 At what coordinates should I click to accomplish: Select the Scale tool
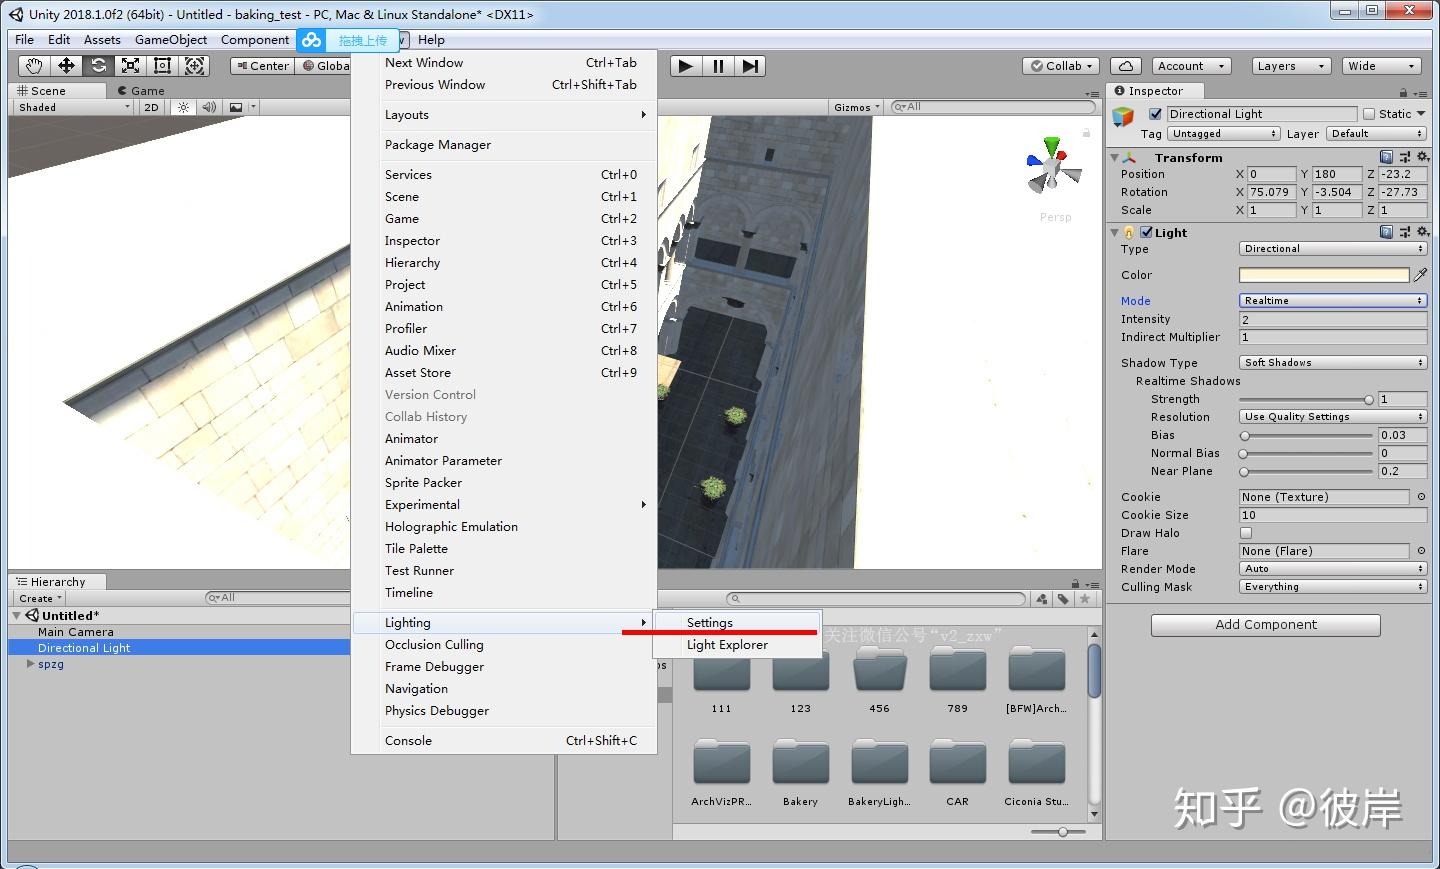coord(130,66)
